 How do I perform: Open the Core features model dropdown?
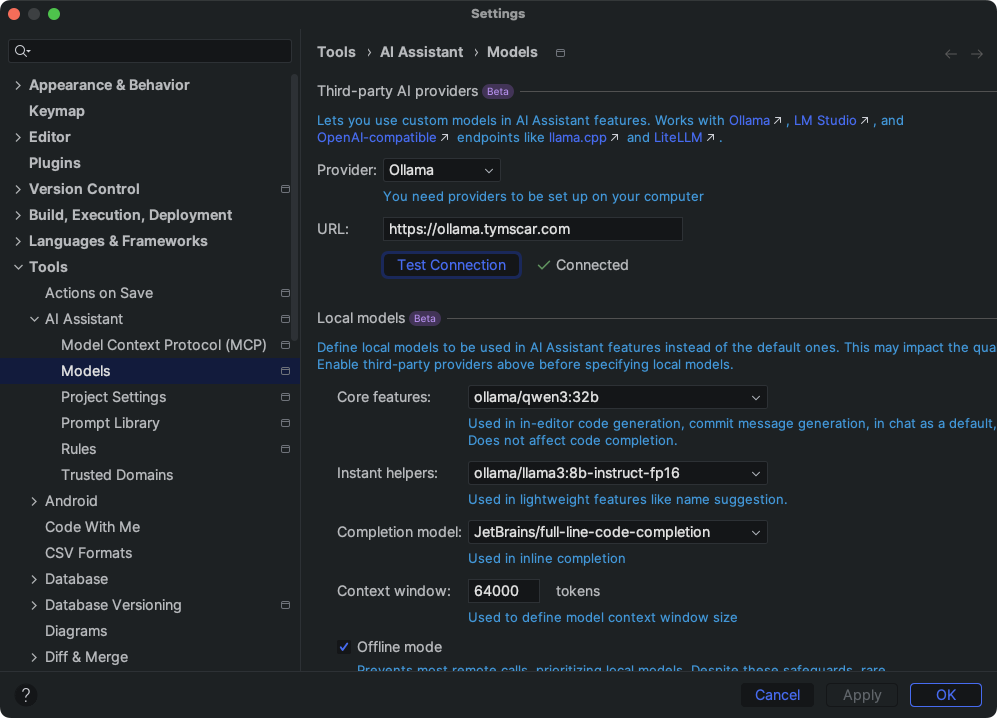[617, 397]
